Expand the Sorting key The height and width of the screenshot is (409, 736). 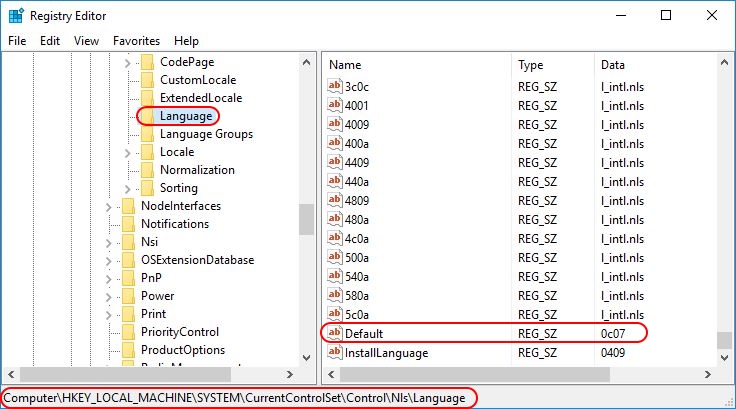pyautogui.click(x=128, y=189)
